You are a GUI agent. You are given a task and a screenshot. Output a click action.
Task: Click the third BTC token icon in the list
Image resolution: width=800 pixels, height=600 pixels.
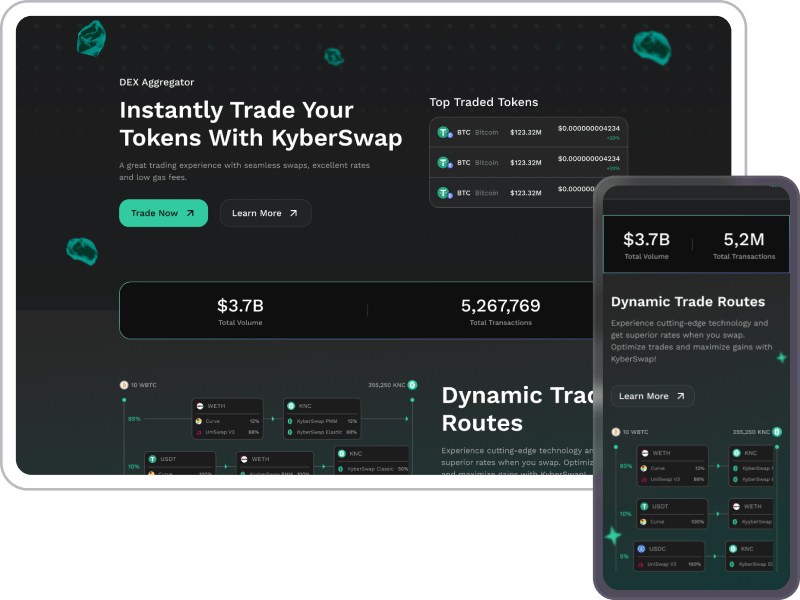(x=444, y=192)
